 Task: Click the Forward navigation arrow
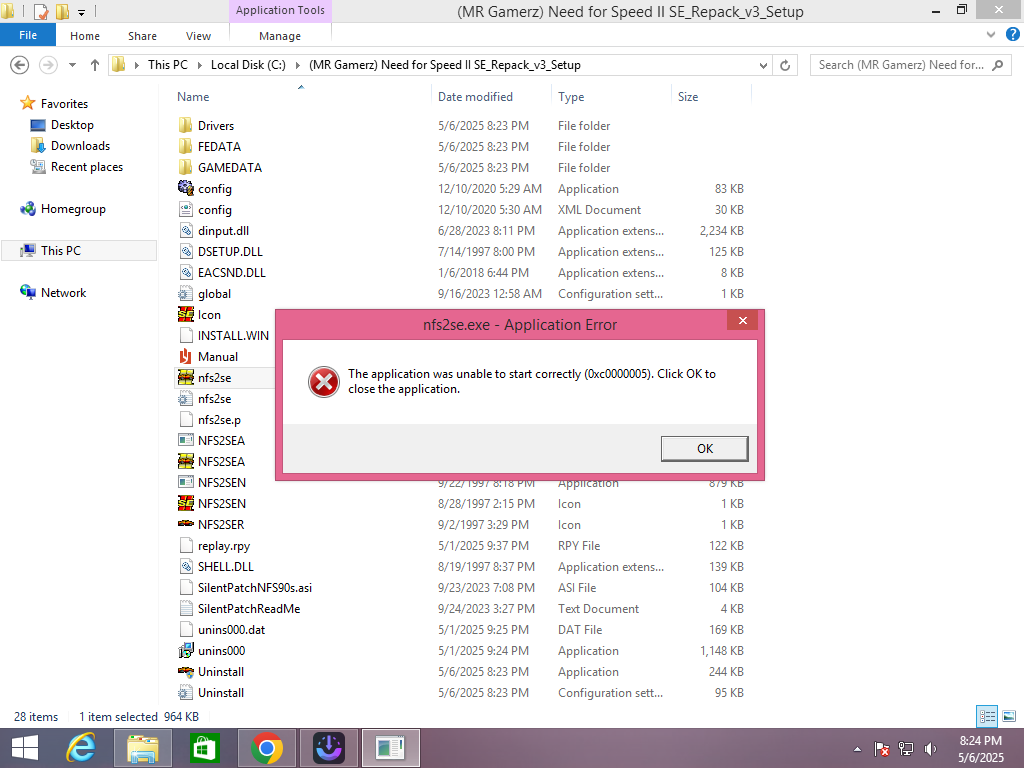point(48,65)
